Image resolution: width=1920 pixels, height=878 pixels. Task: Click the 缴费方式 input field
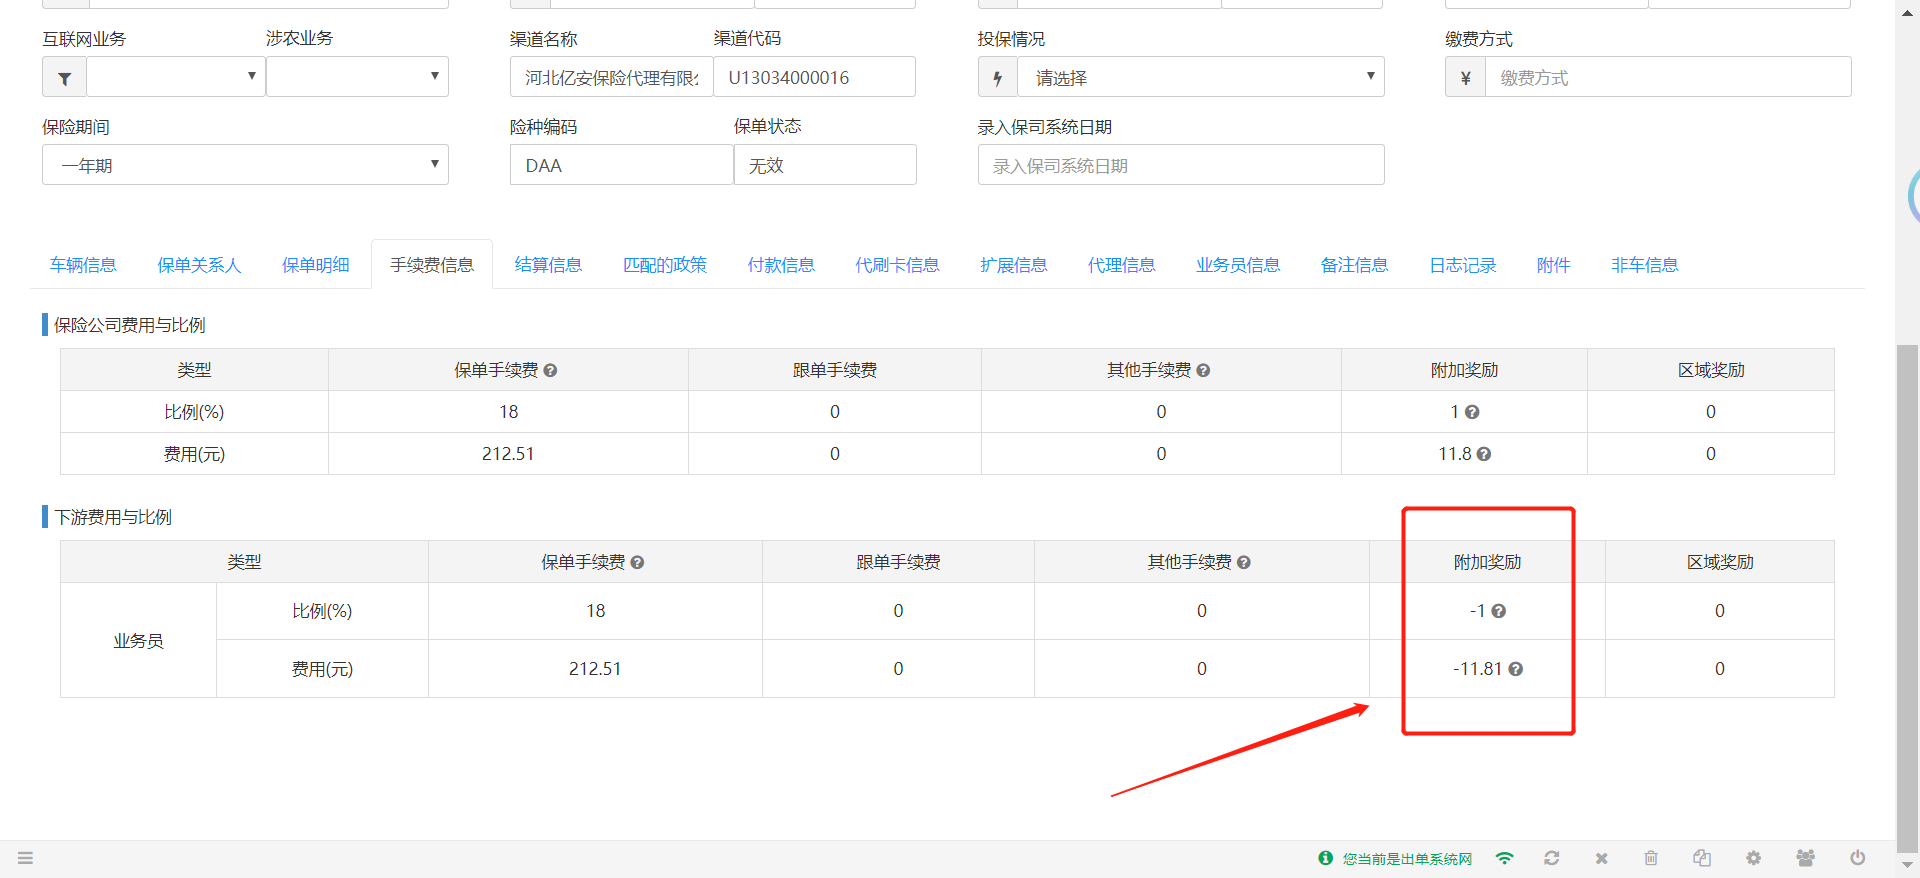[1668, 77]
